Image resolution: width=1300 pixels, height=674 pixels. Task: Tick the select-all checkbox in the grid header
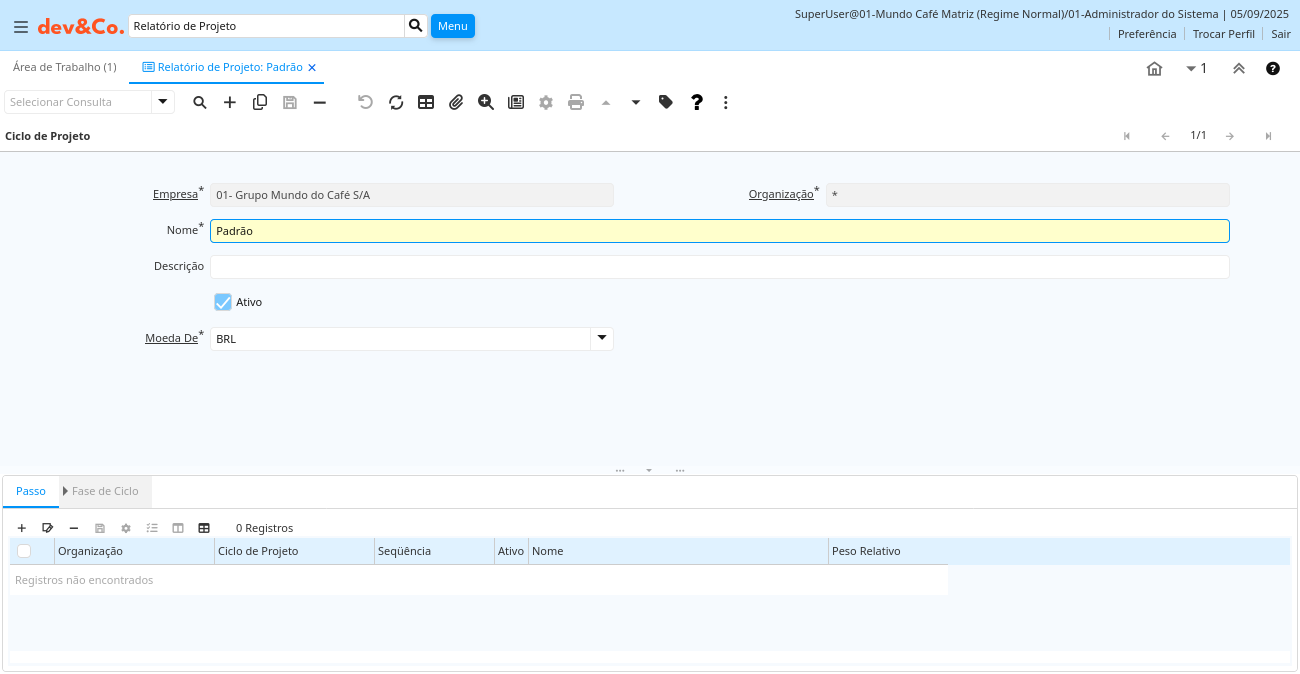(24, 551)
